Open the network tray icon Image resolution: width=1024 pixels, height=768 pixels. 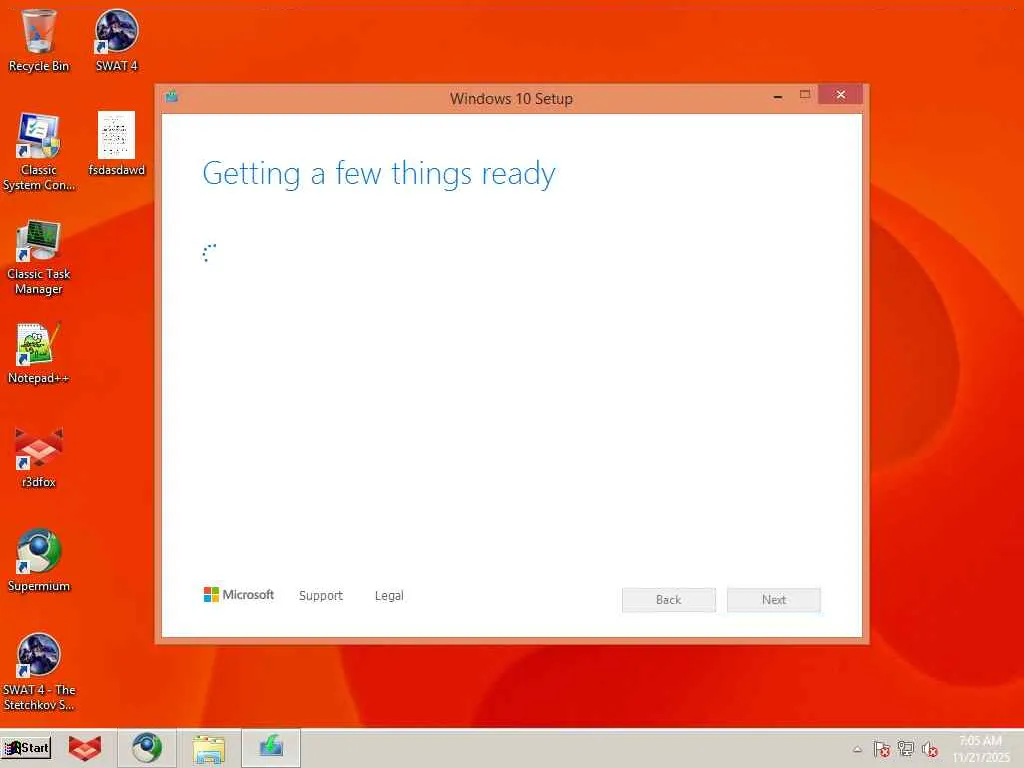(x=906, y=749)
